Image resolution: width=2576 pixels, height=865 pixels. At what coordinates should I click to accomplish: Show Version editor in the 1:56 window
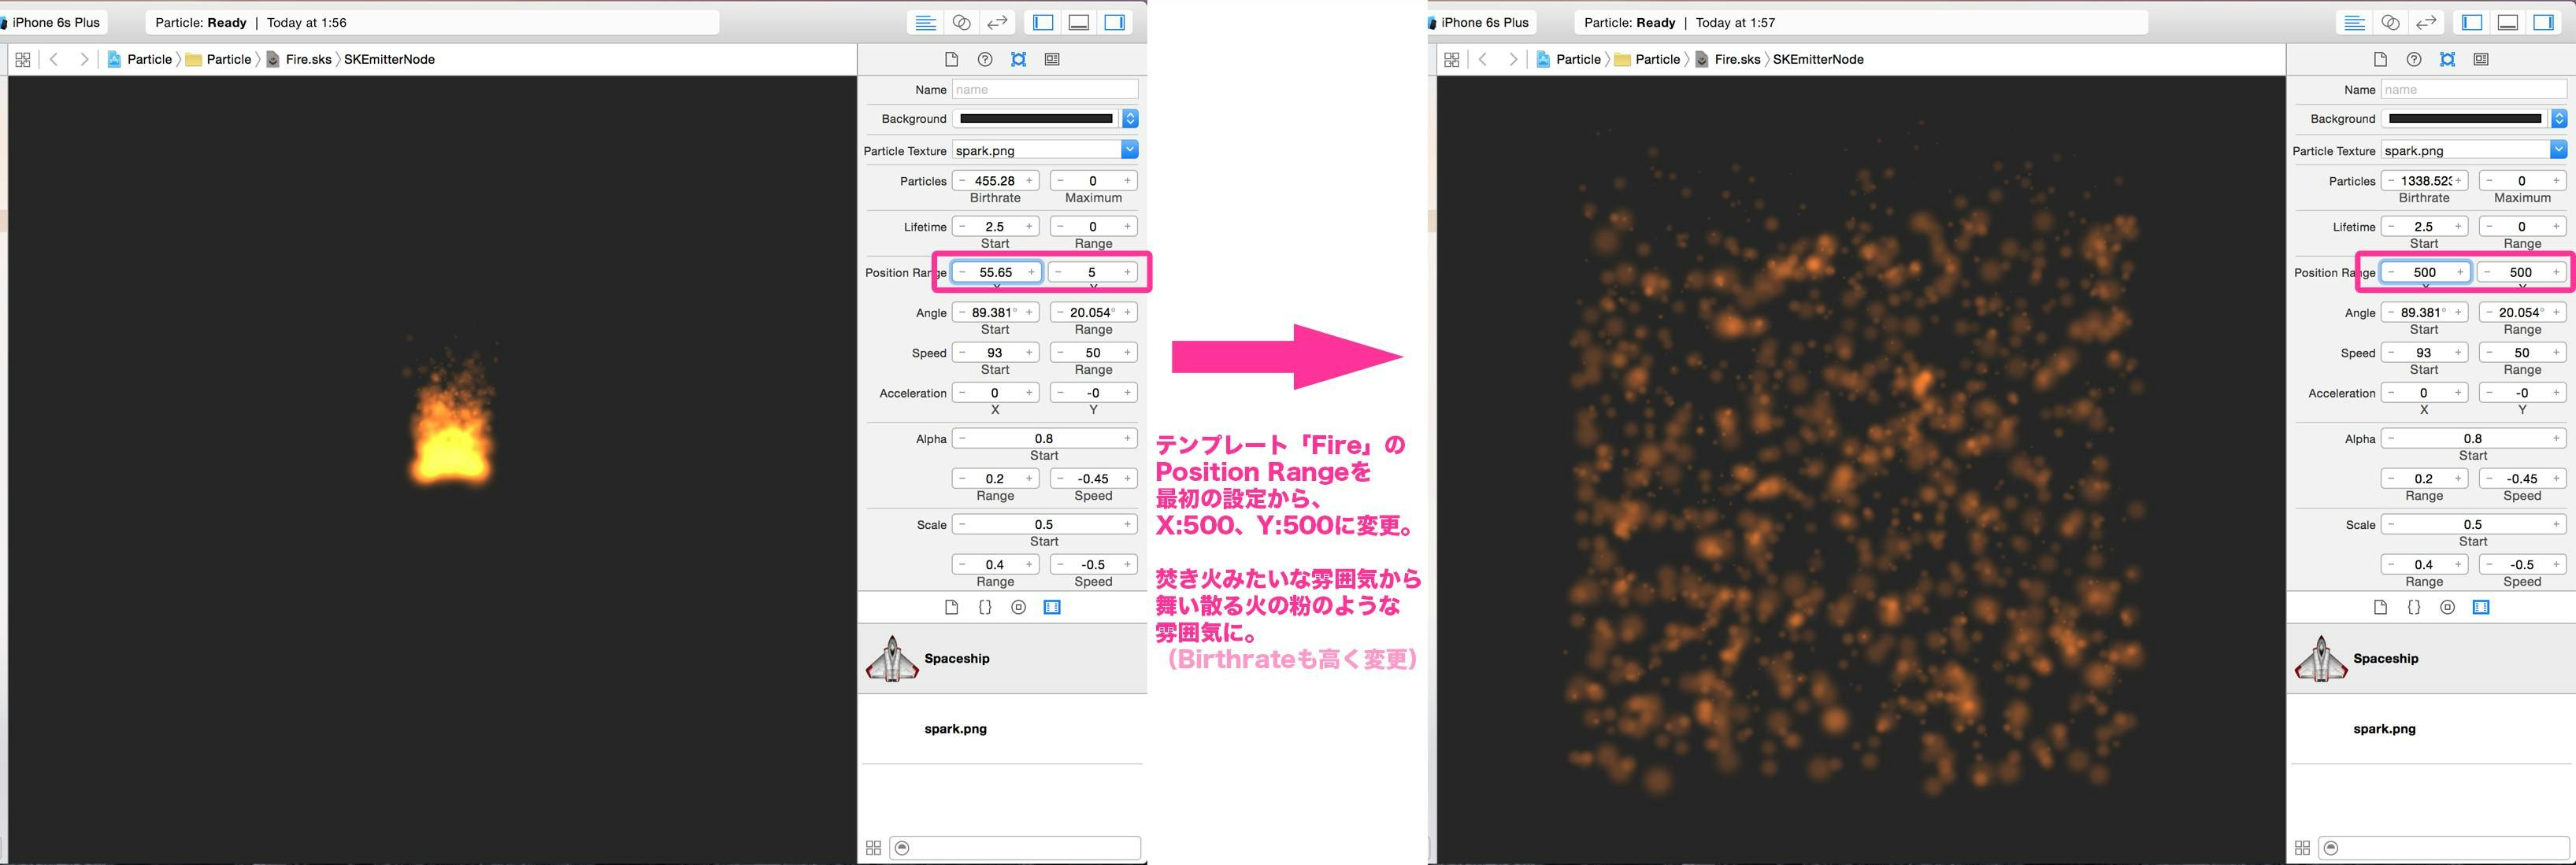tap(997, 22)
